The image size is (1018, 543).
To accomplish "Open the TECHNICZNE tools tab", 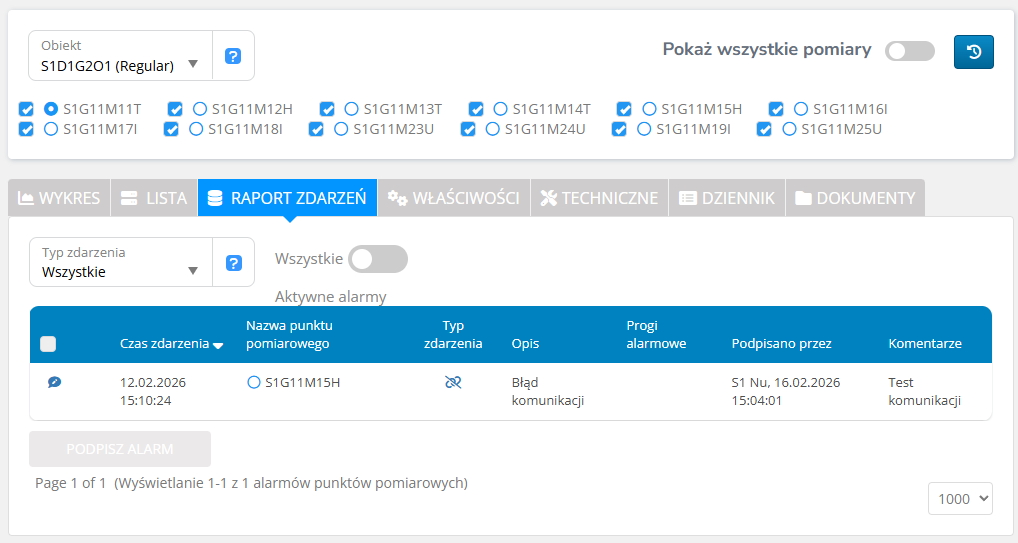I will click(x=598, y=198).
